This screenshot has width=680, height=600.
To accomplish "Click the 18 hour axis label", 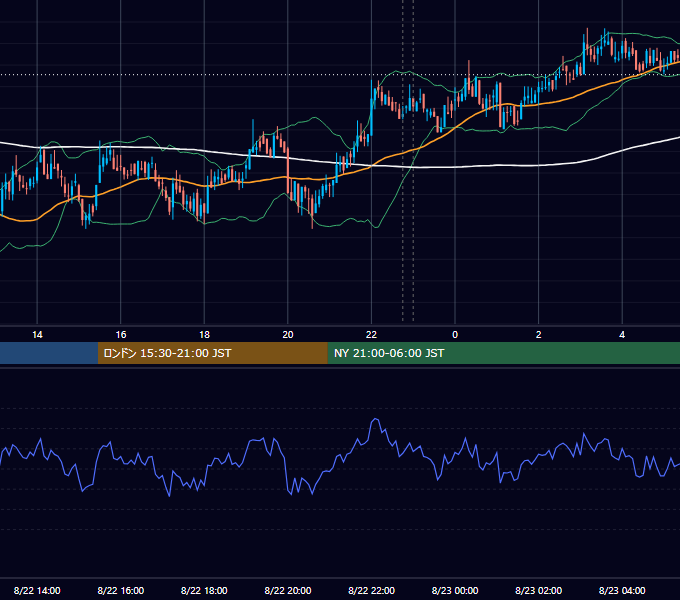I will point(204,335).
